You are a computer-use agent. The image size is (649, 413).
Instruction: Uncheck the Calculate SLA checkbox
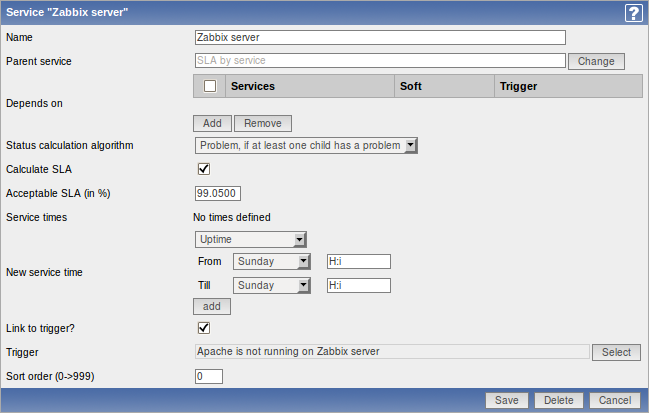pyautogui.click(x=204, y=169)
